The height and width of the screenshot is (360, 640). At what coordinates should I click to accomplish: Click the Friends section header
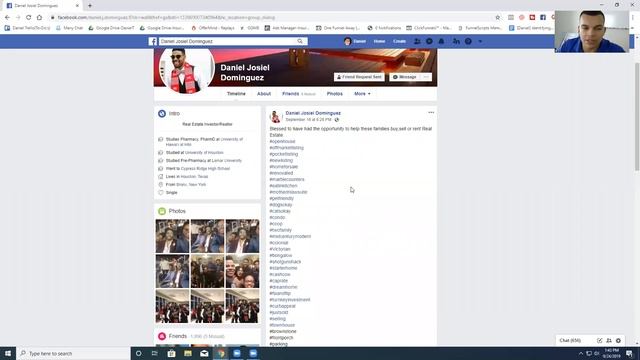178,336
